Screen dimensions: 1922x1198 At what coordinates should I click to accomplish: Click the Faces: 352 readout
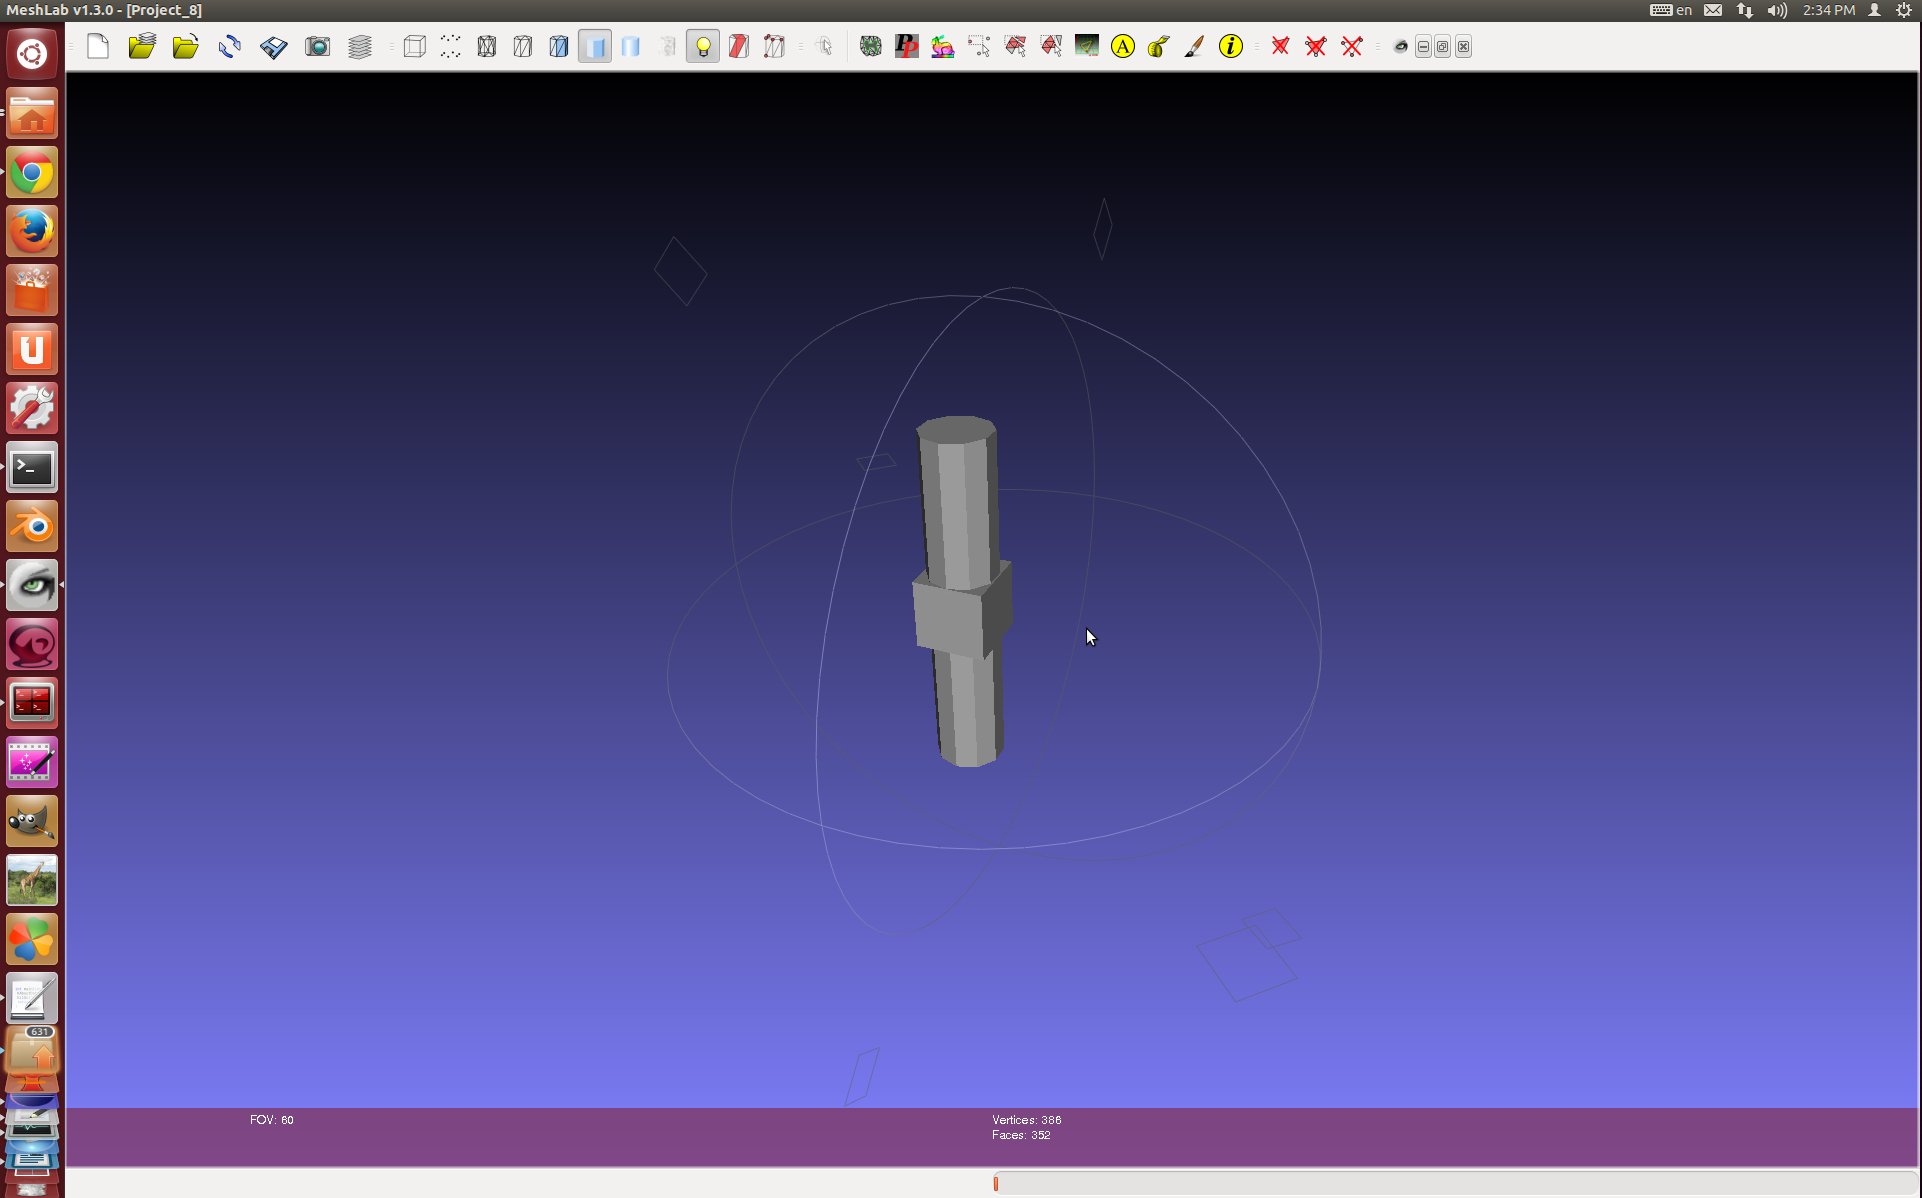[1021, 1135]
